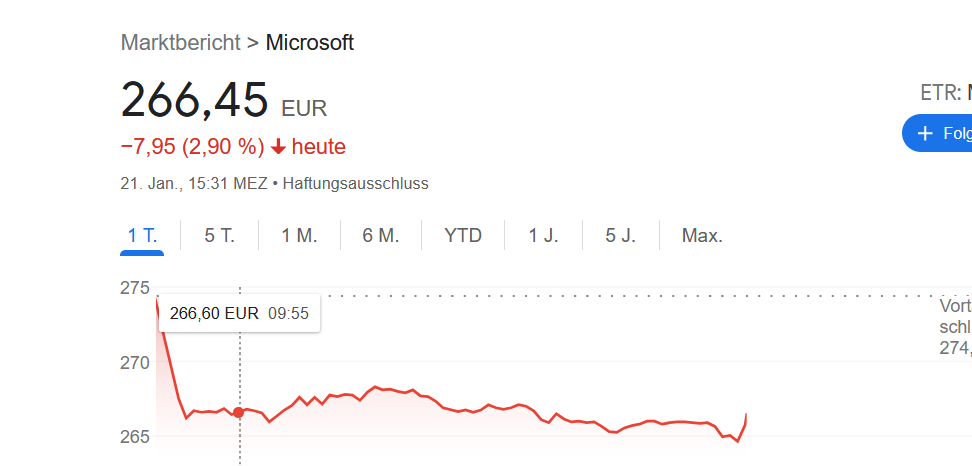Select the Max. time range tab

(702, 235)
